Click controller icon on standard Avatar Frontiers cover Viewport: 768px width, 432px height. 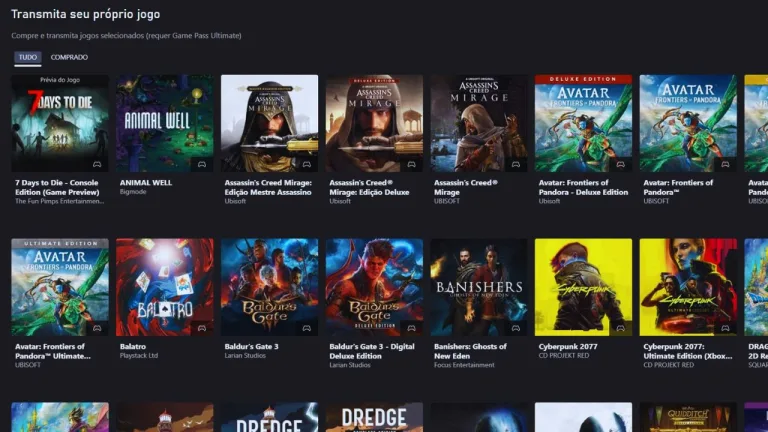tap(725, 165)
